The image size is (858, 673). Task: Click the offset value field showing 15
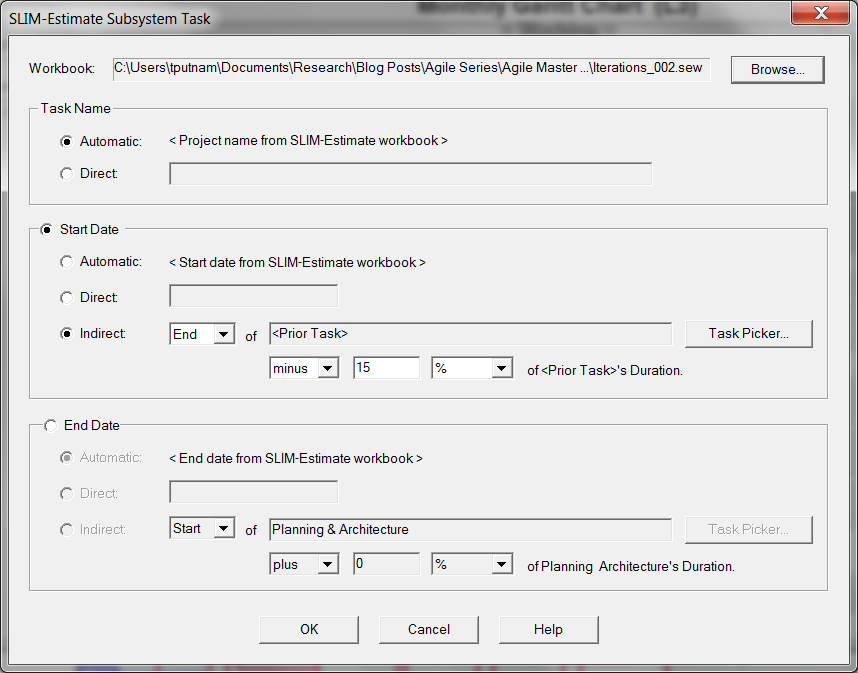click(387, 368)
